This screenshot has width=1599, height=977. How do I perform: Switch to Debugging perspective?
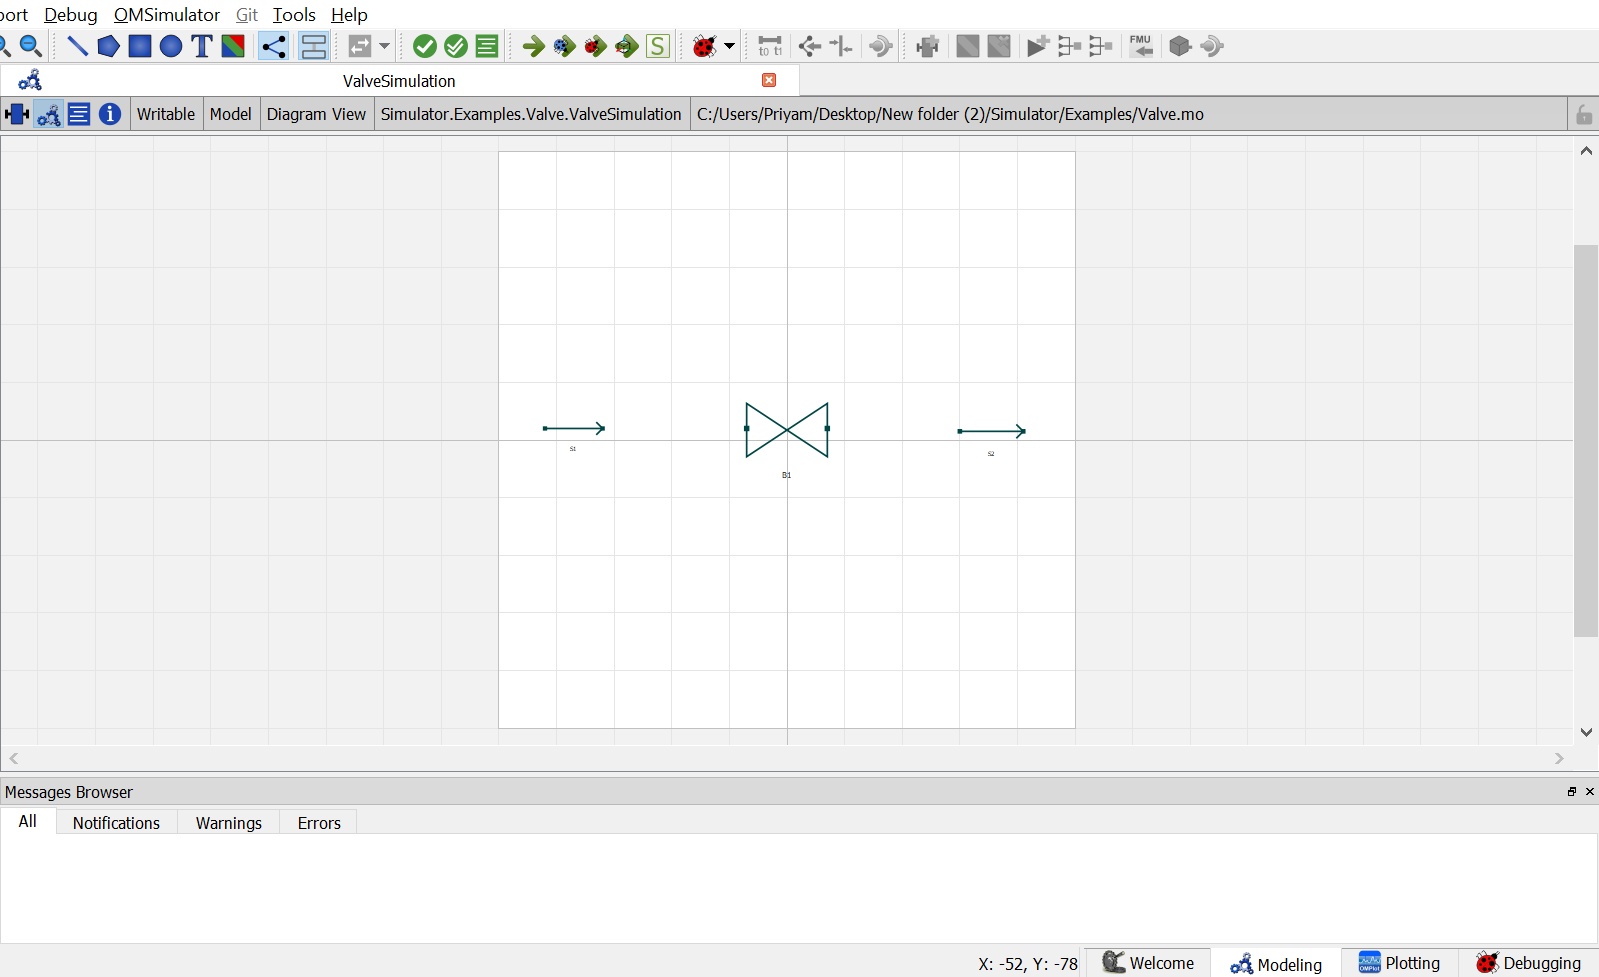1529,963
